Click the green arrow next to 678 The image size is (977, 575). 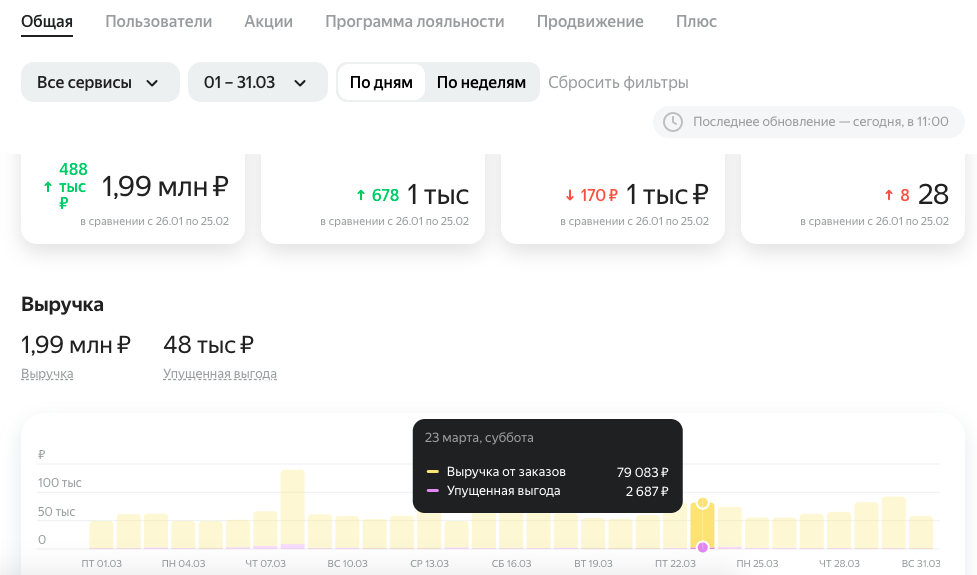click(360, 196)
